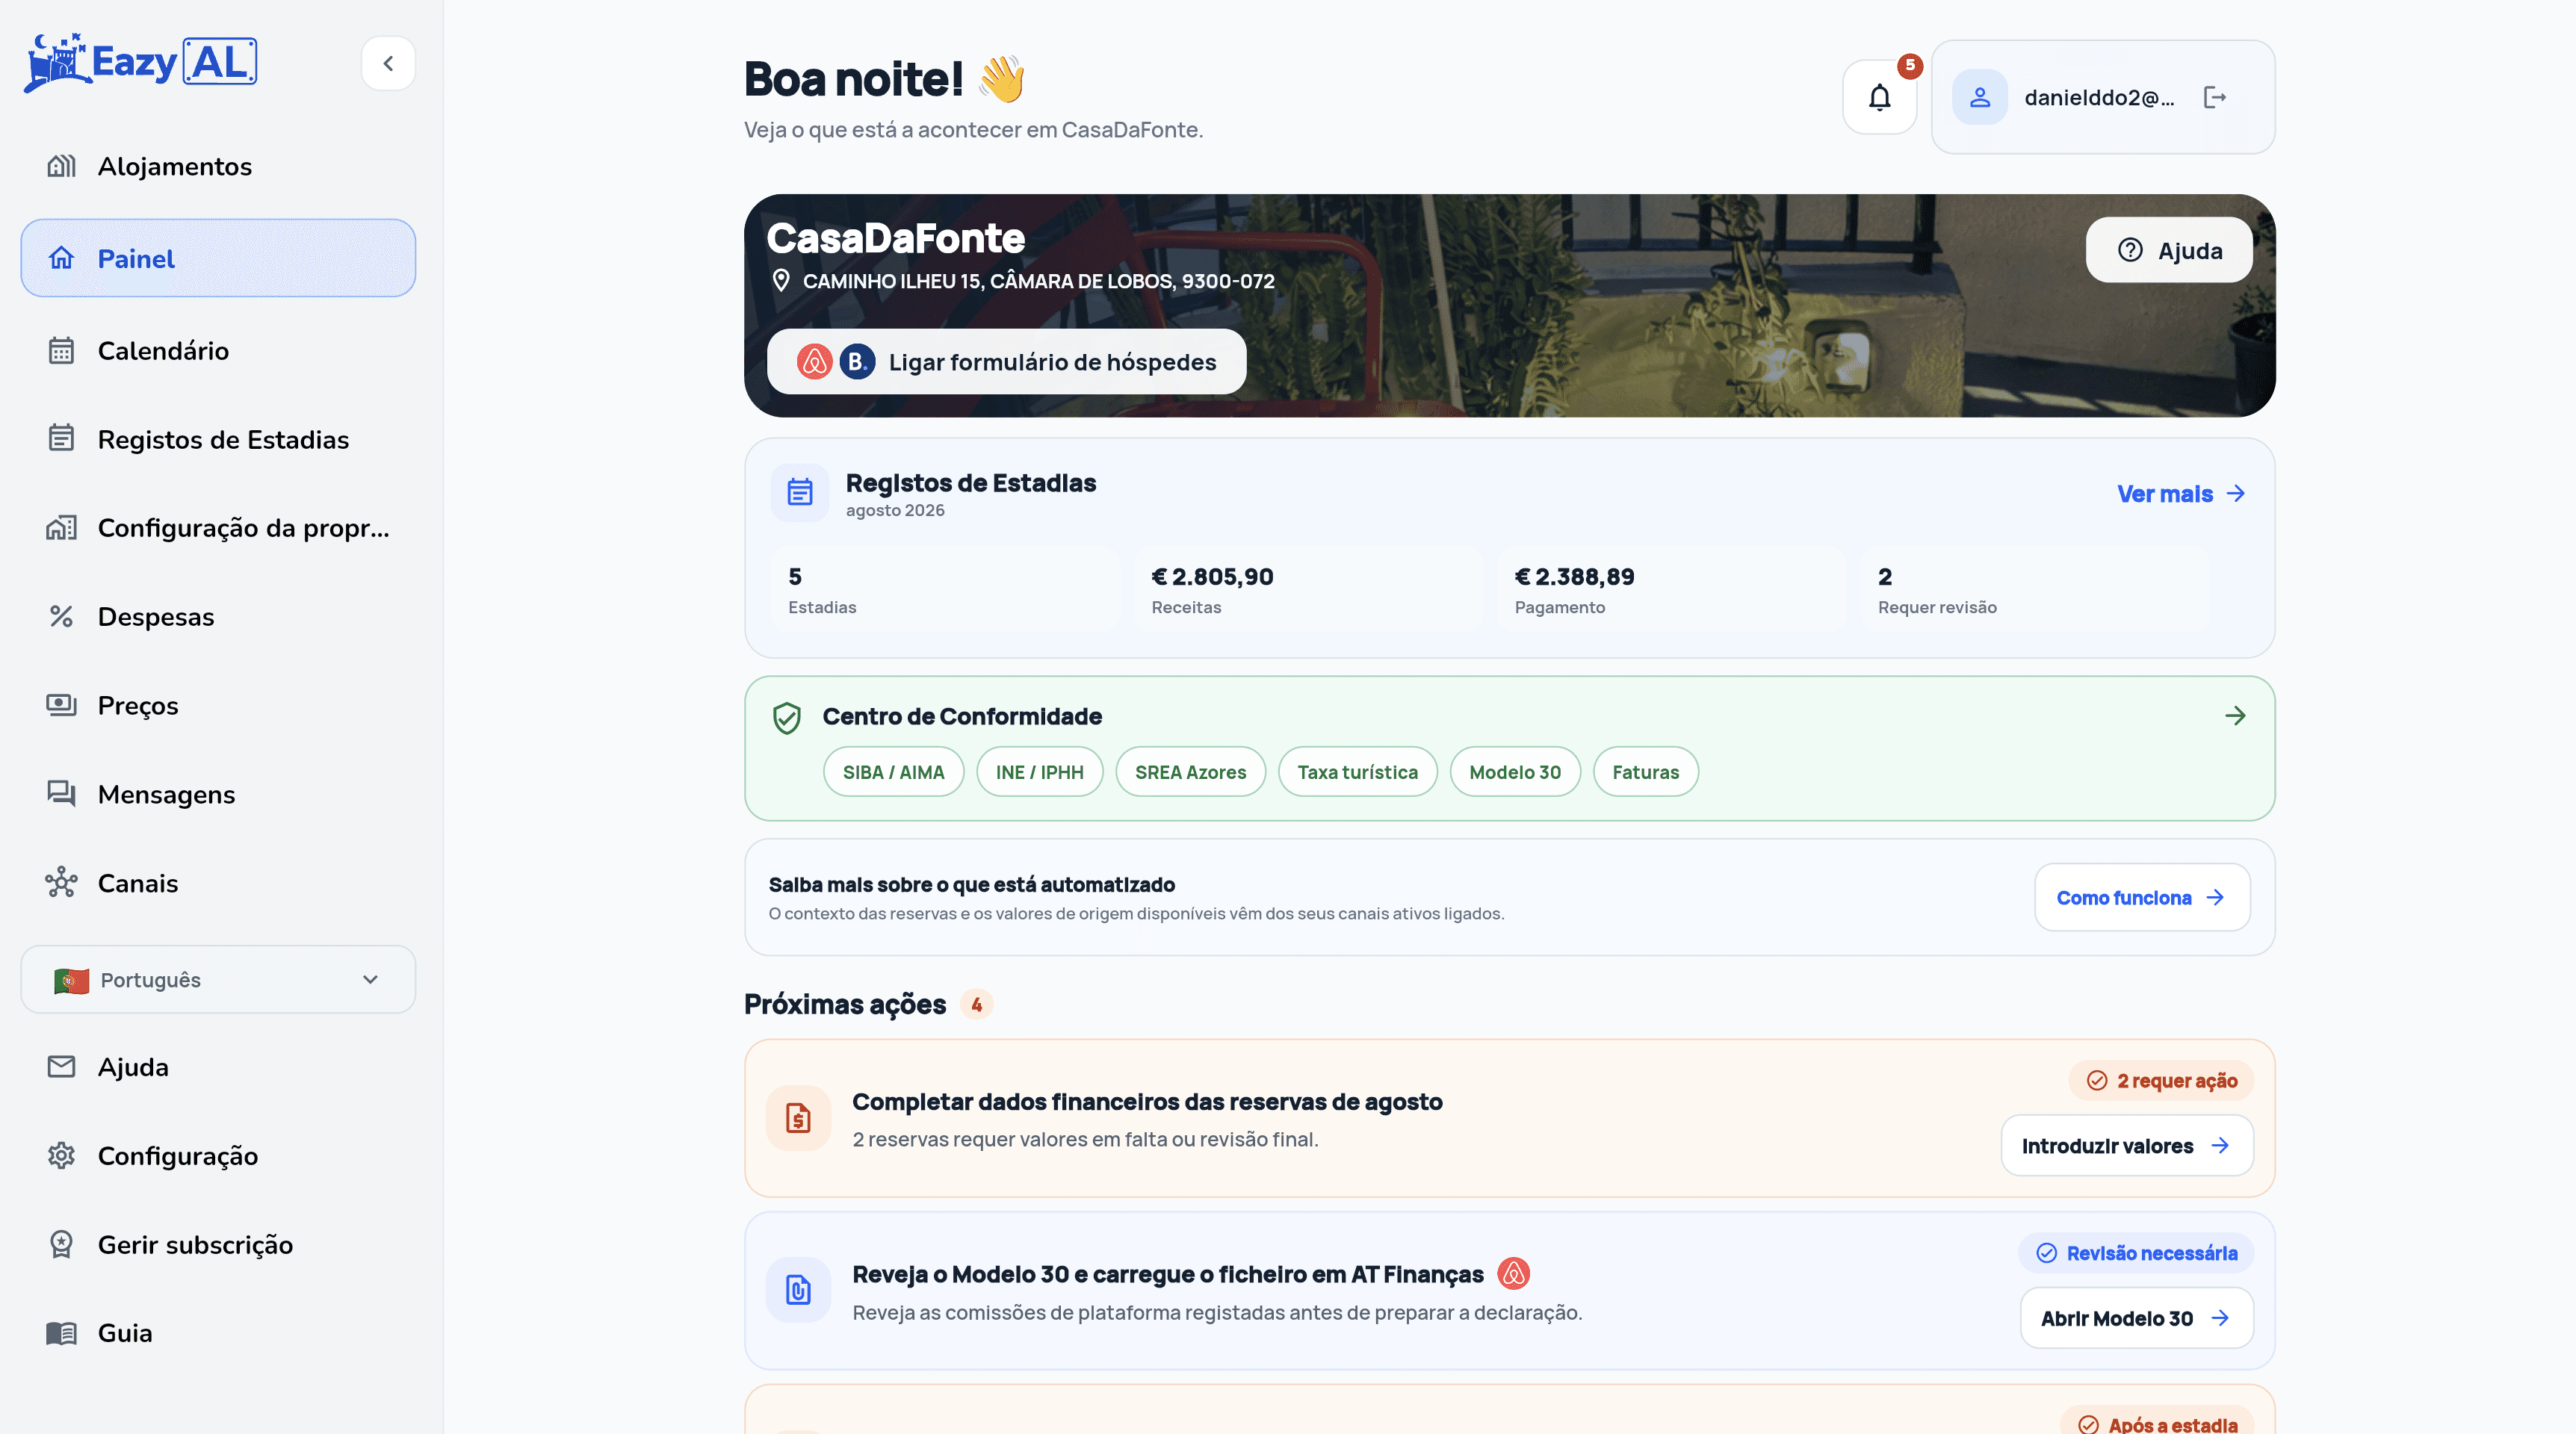Viewport: 2576px width, 1434px height.
Task: Select the Painel menu item
Action: (x=218, y=258)
